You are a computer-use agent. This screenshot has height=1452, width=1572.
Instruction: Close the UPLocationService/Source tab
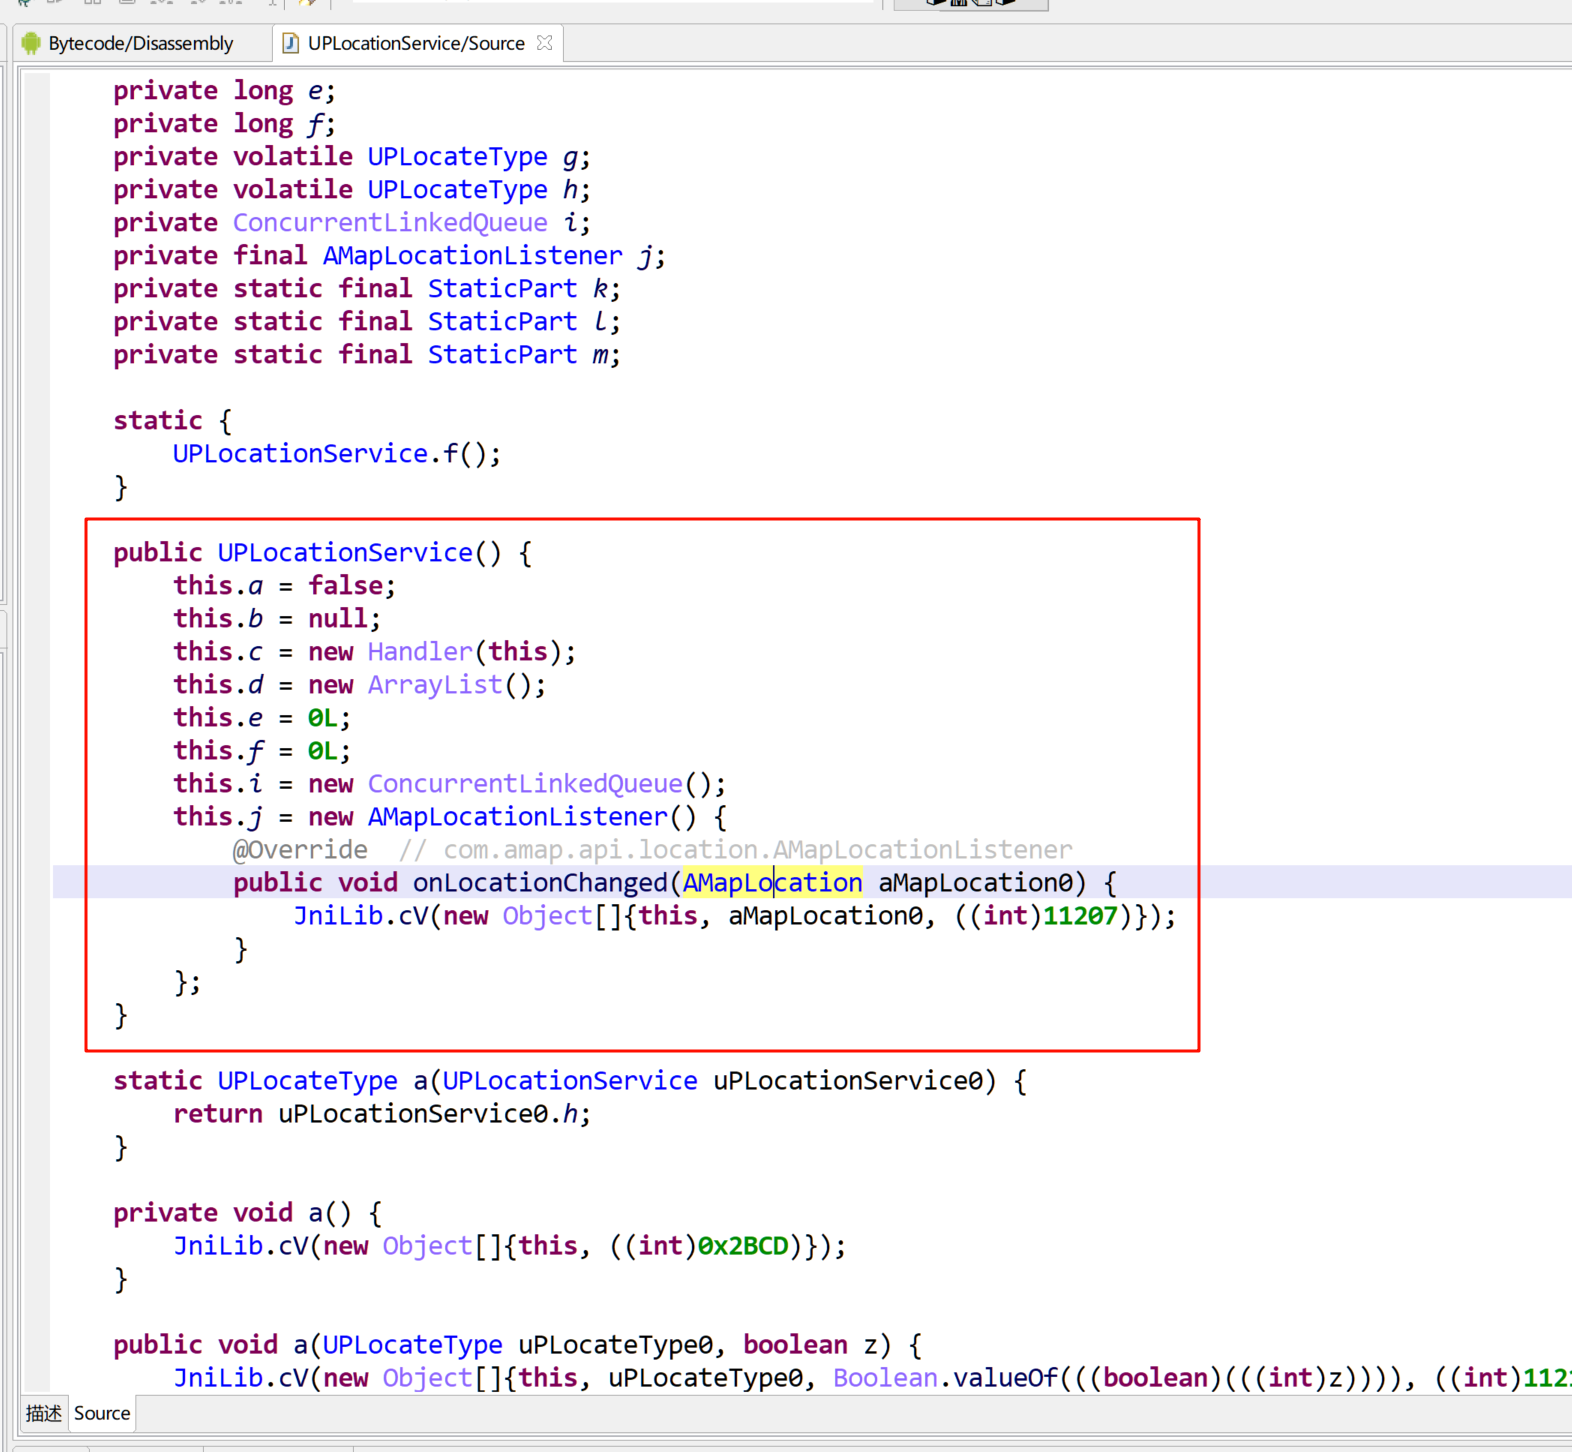coord(544,43)
